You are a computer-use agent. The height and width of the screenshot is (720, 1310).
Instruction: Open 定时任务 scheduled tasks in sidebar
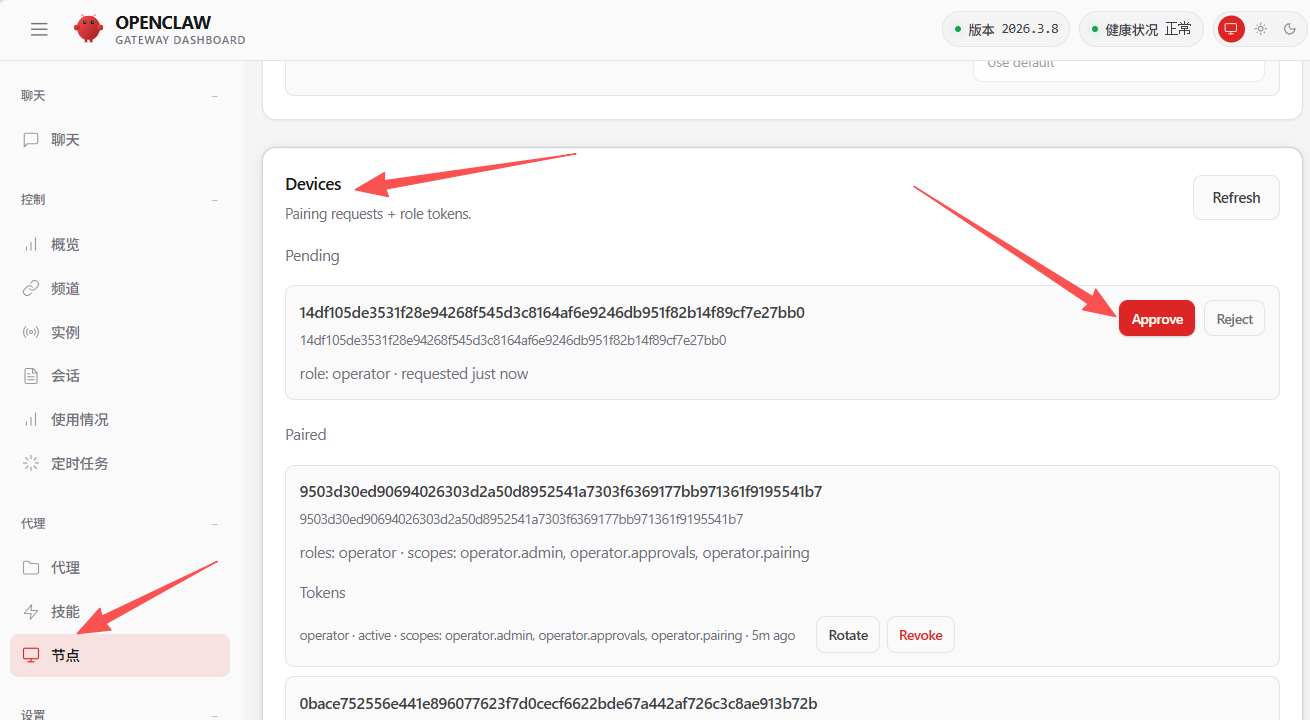pos(79,464)
